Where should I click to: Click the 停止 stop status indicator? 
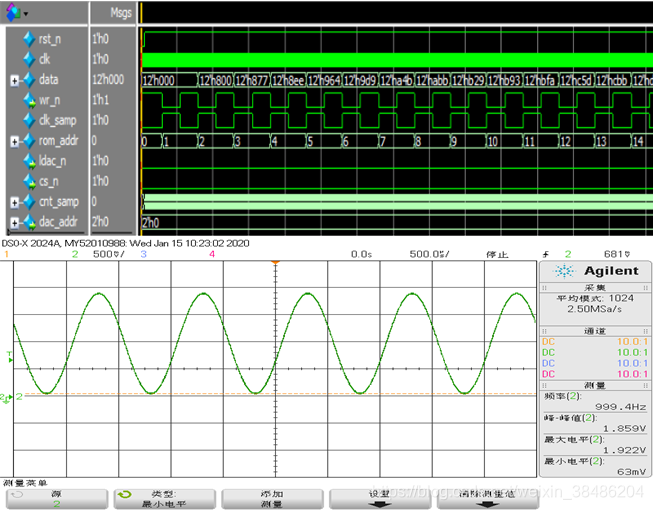(497, 254)
